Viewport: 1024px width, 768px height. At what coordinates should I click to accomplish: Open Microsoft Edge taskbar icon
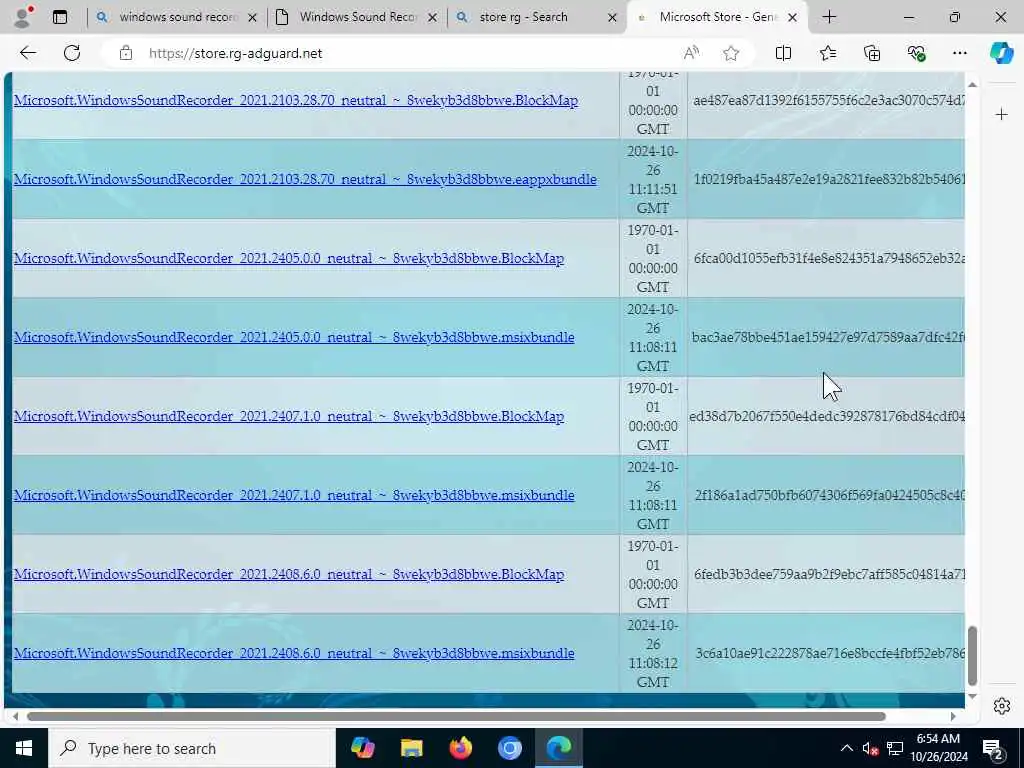[x=559, y=748]
